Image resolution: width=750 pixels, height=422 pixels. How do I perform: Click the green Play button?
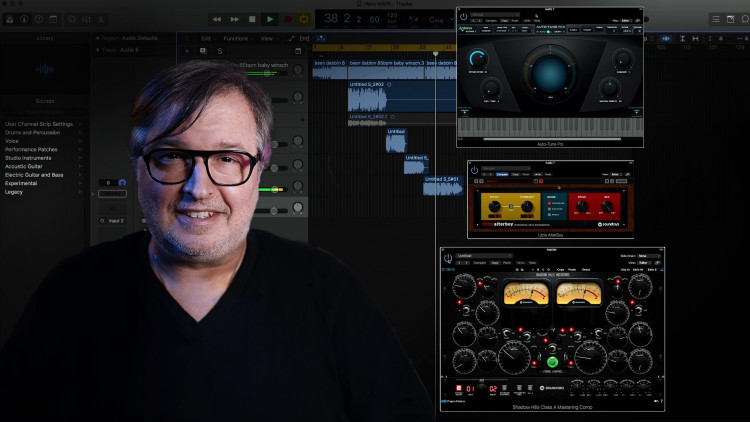[270, 19]
